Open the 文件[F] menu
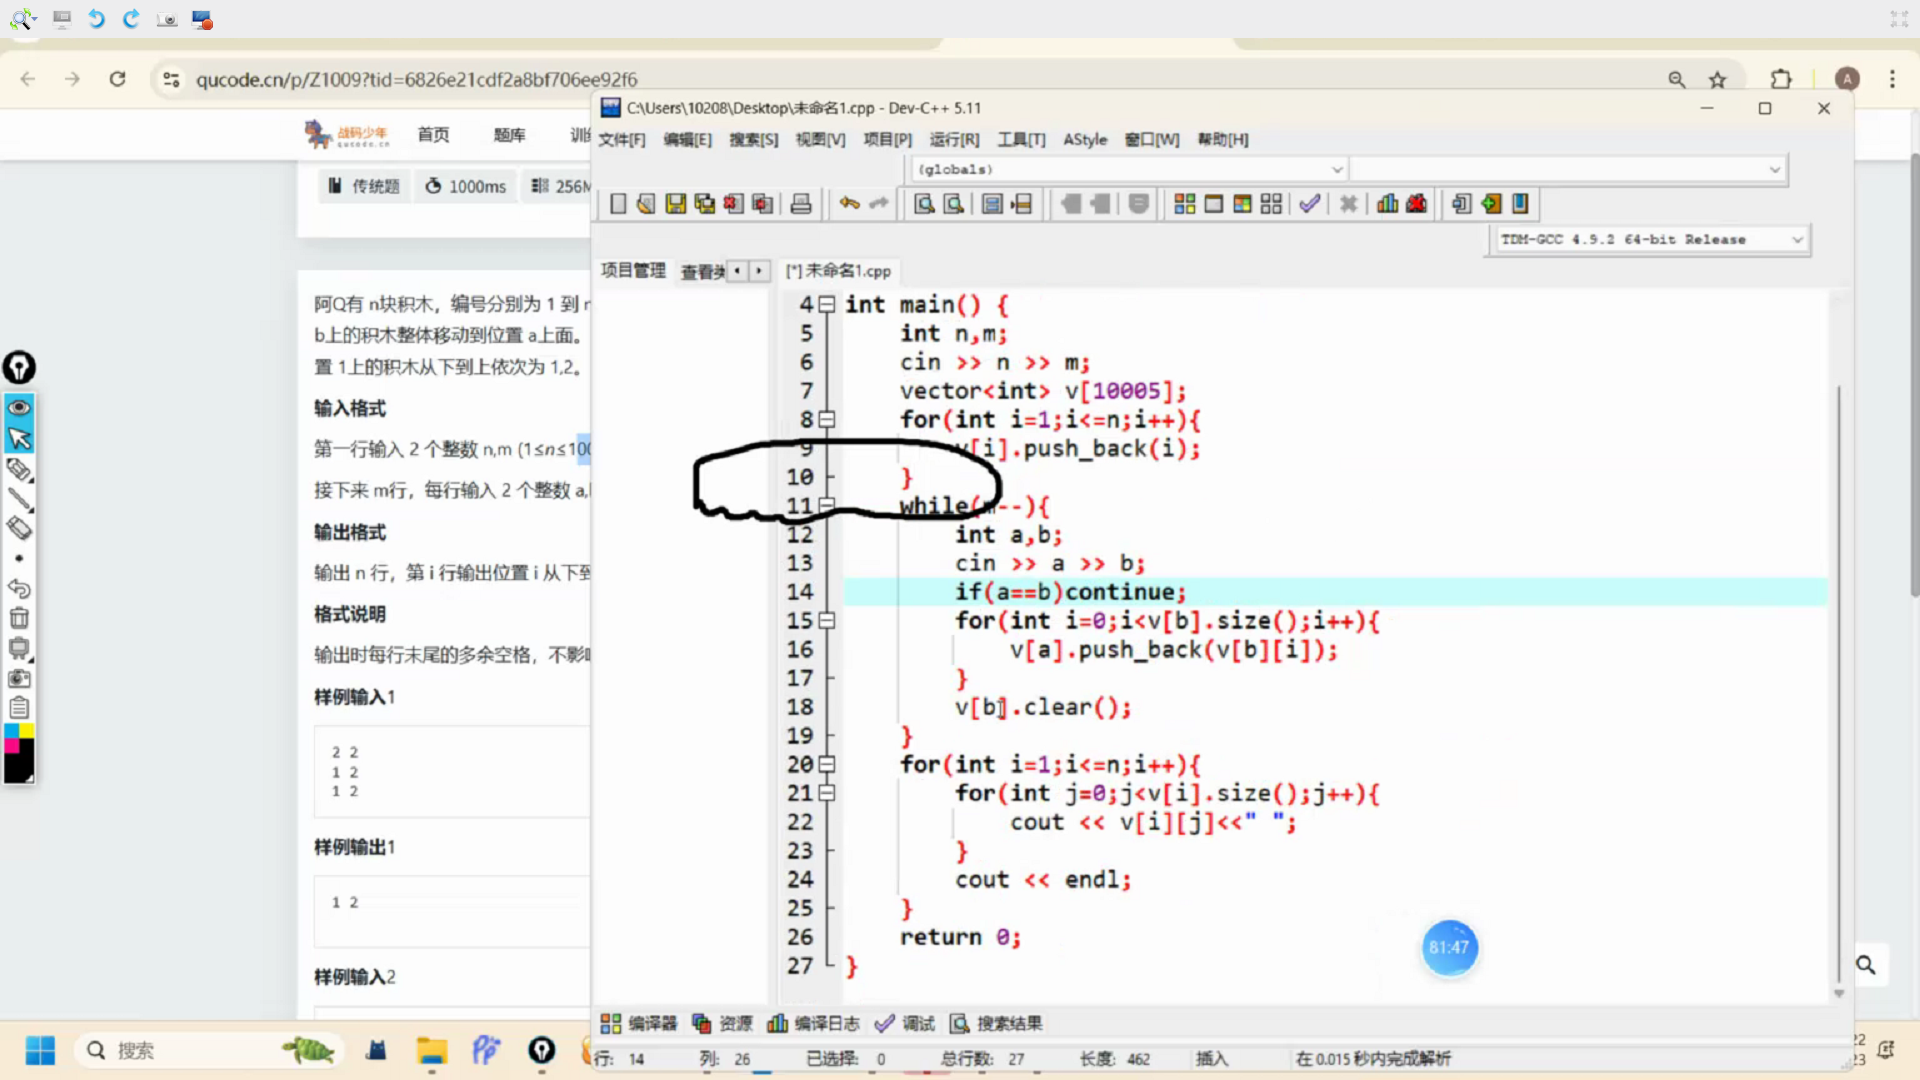 pyautogui.click(x=622, y=139)
